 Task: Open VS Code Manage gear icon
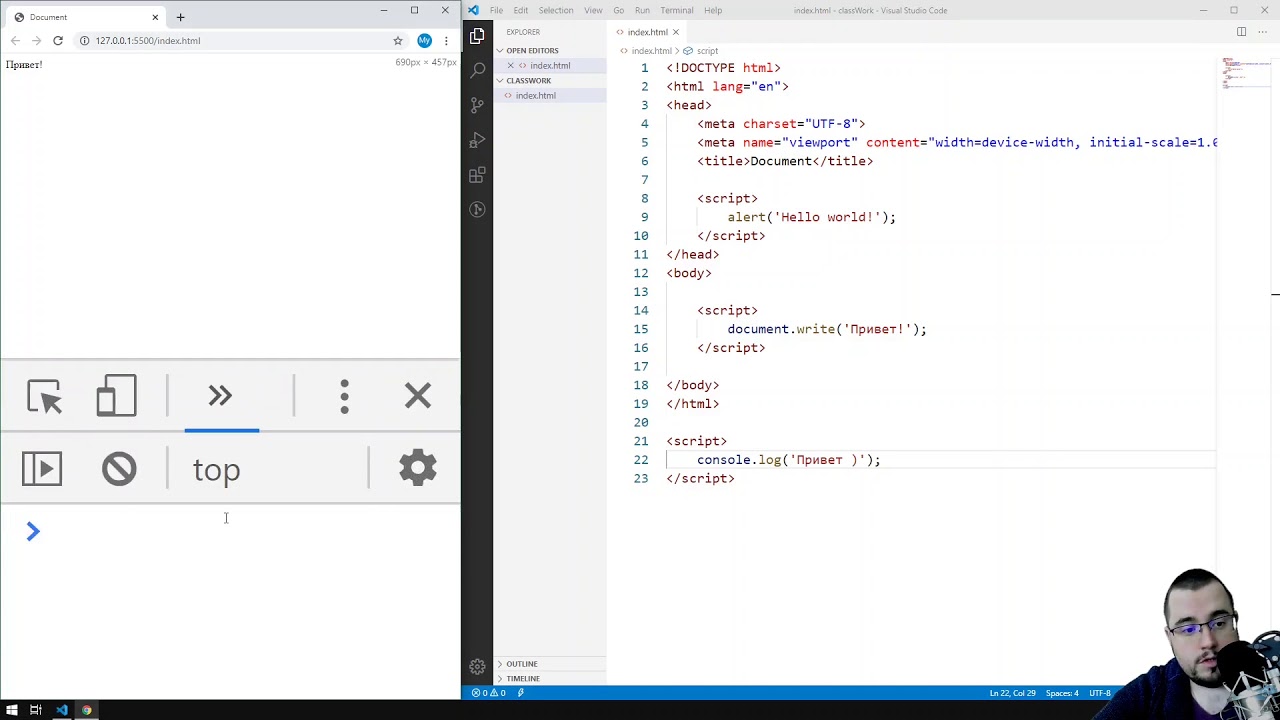pyautogui.click(x=477, y=666)
